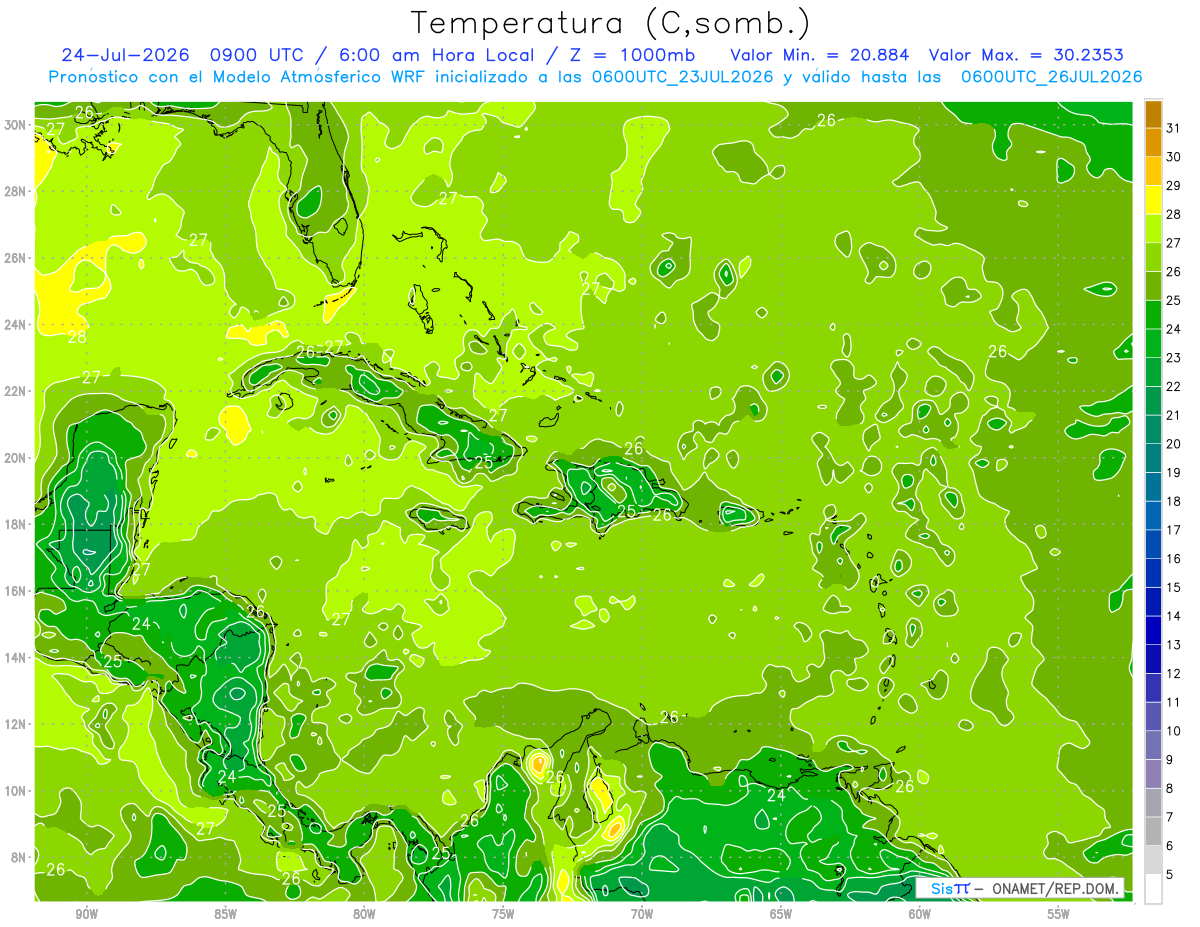The image size is (1200, 927).
Task: Click the "12N" latitude axis label
Action: tap(15, 724)
